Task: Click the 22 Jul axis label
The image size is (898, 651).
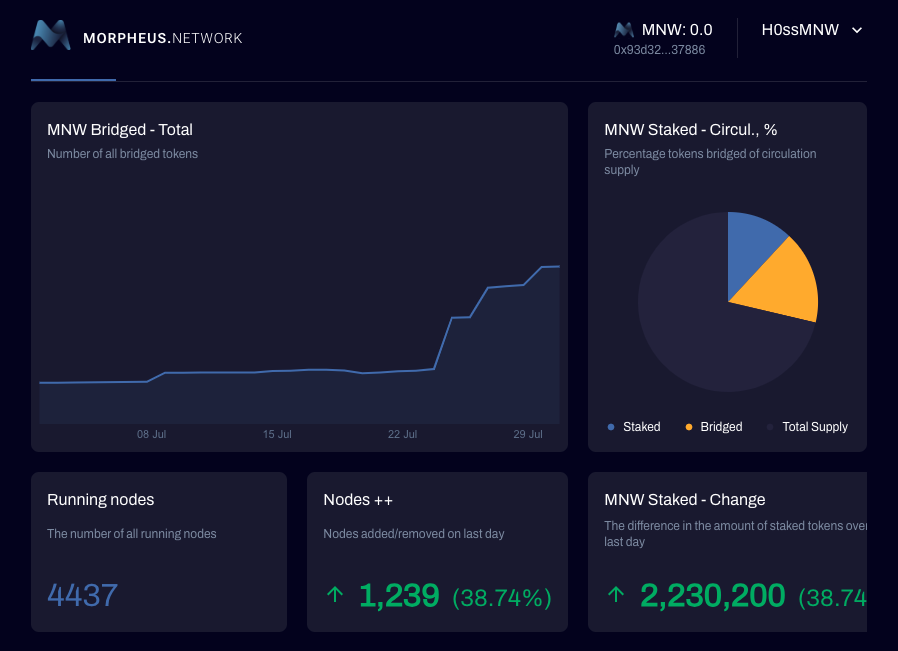Action: pos(402,435)
